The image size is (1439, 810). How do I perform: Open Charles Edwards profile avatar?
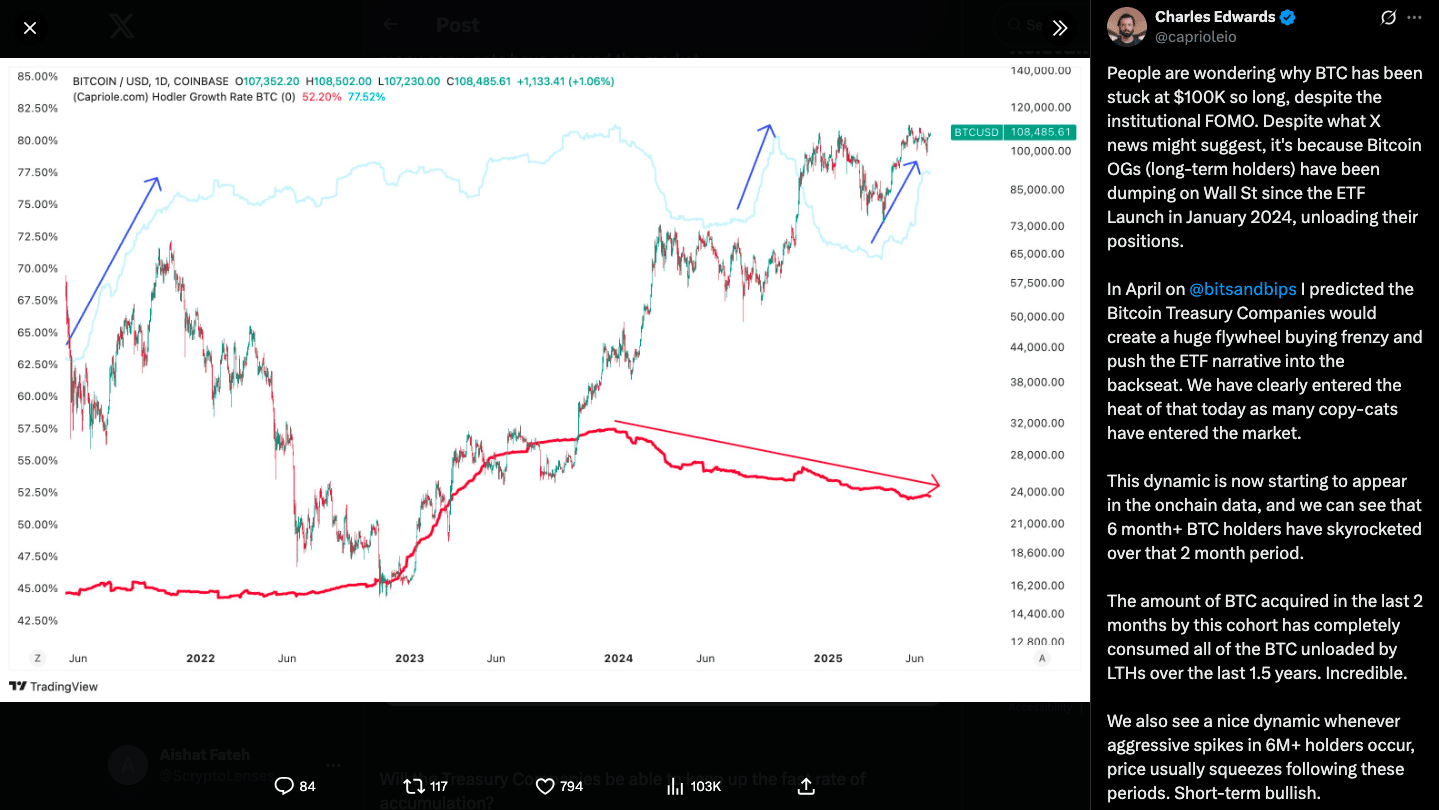coord(1127,27)
